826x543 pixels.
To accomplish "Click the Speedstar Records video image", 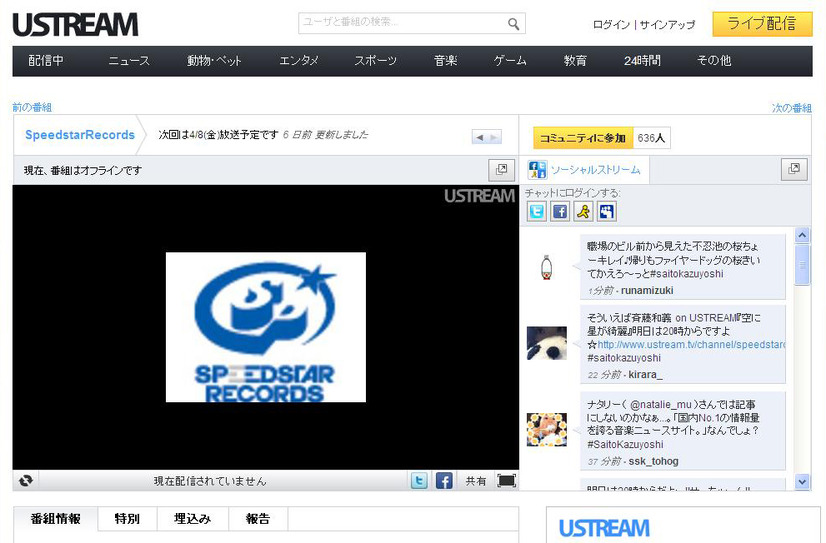I will tap(266, 327).
